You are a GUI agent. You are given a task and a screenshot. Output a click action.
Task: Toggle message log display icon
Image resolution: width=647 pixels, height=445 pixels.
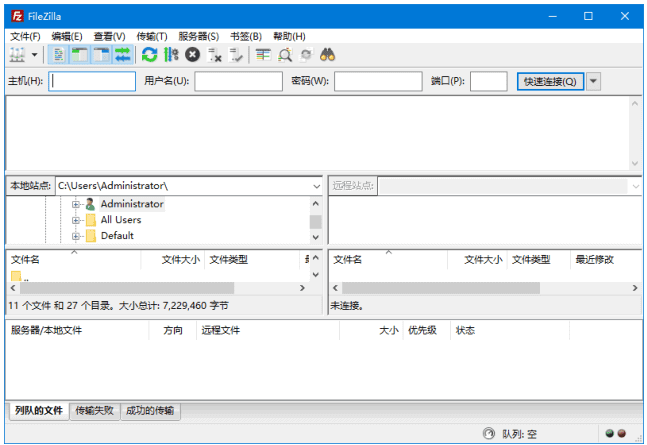pos(59,55)
